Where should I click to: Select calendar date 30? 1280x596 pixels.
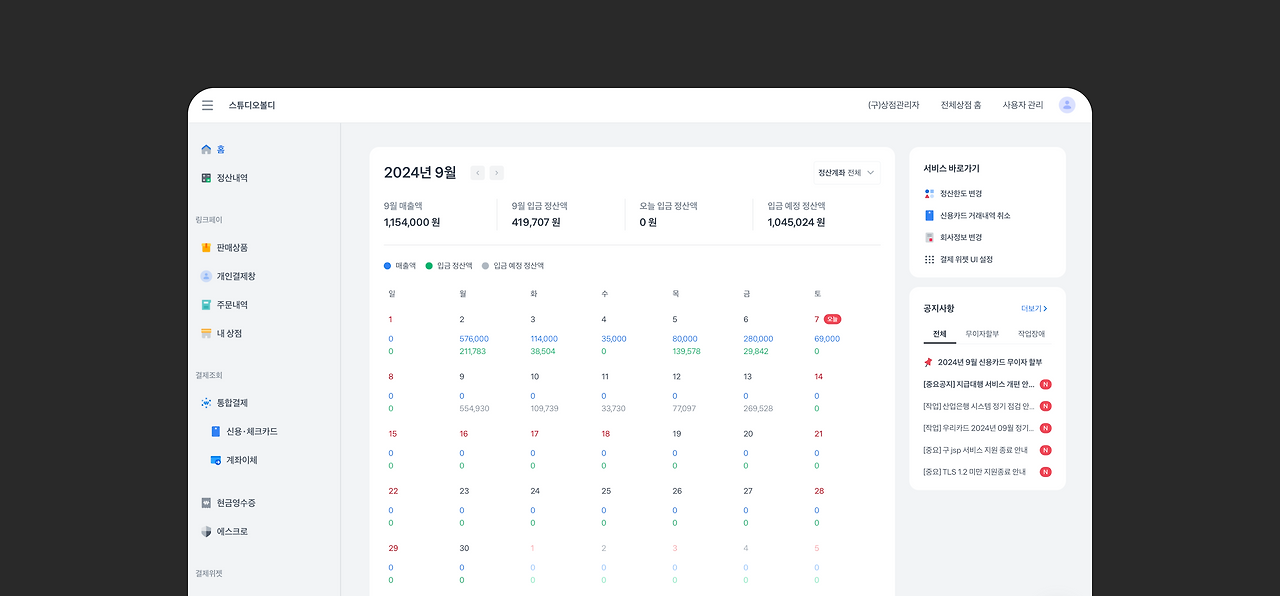click(464, 548)
